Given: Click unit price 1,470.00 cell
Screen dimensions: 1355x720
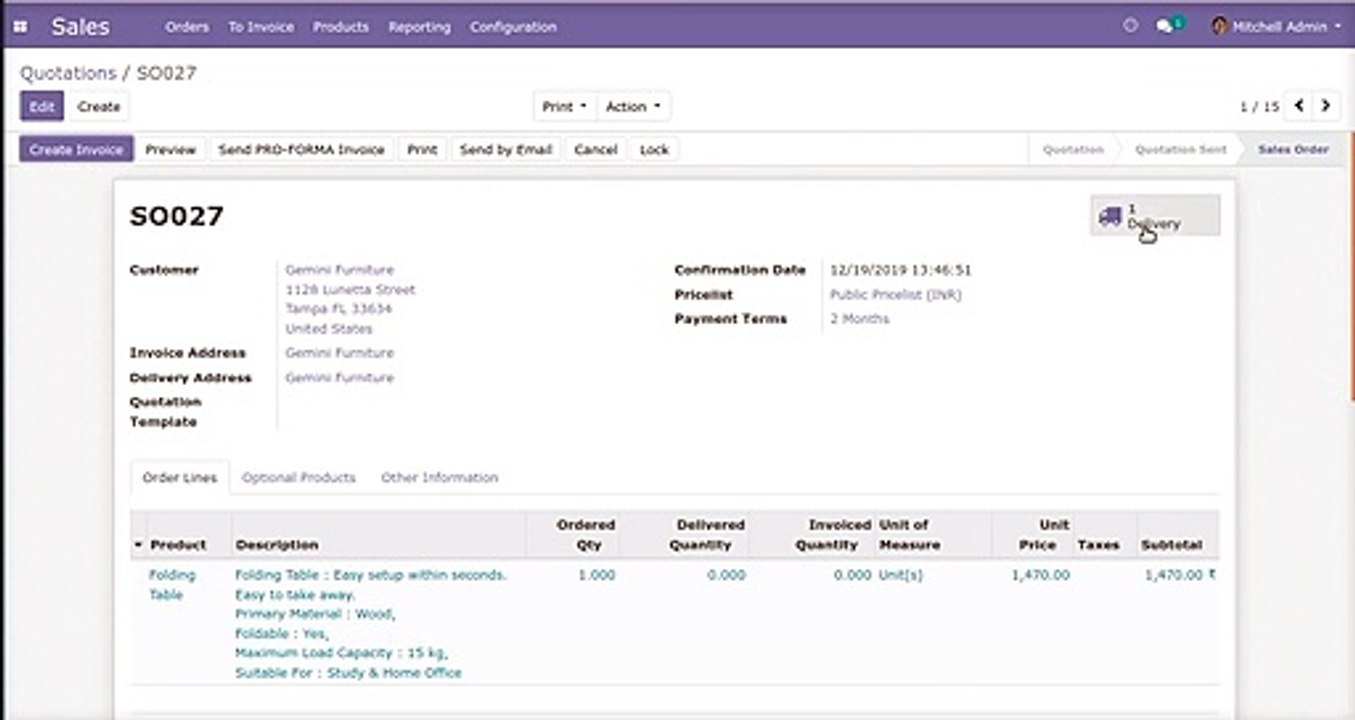Looking at the screenshot, I should pyautogui.click(x=1040, y=575).
